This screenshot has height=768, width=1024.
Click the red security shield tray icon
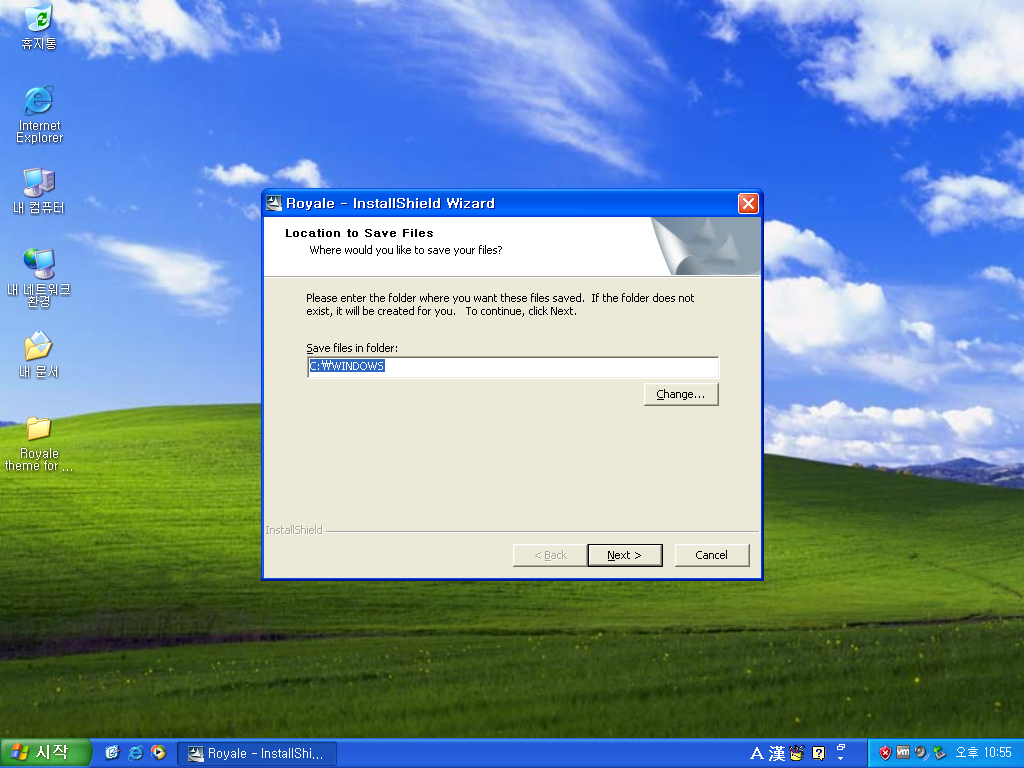[x=885, y=753]
